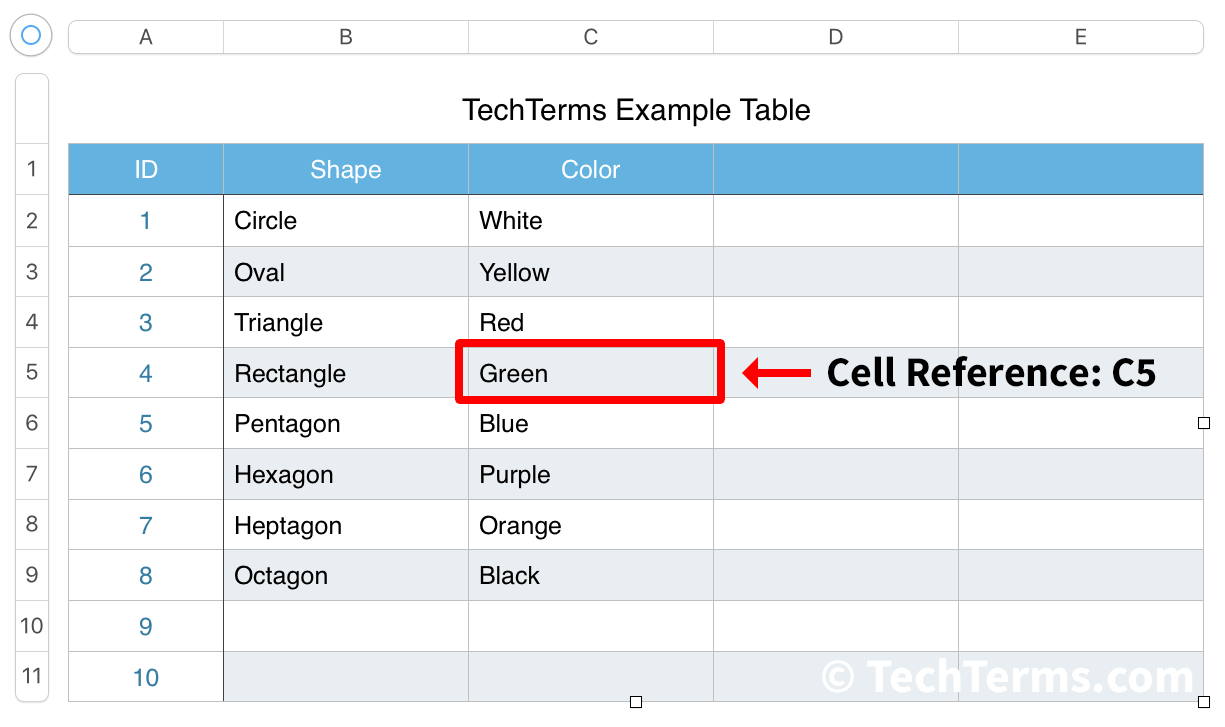1225x727 pixels.
Task: Select the blue Color header cell
Action: point(590,169)
